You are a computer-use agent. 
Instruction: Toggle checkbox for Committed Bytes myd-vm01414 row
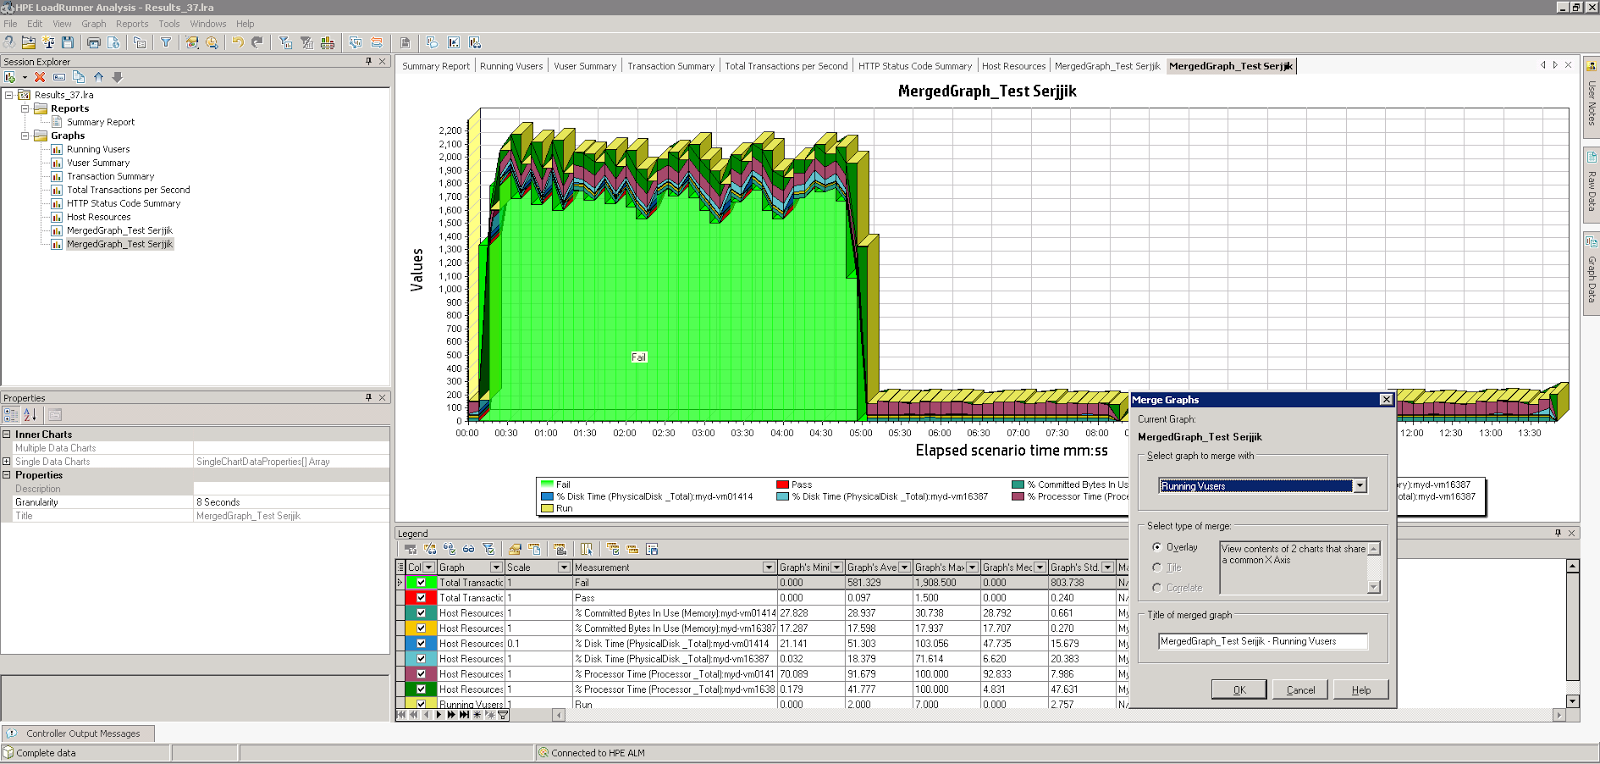tap(421, 613)
